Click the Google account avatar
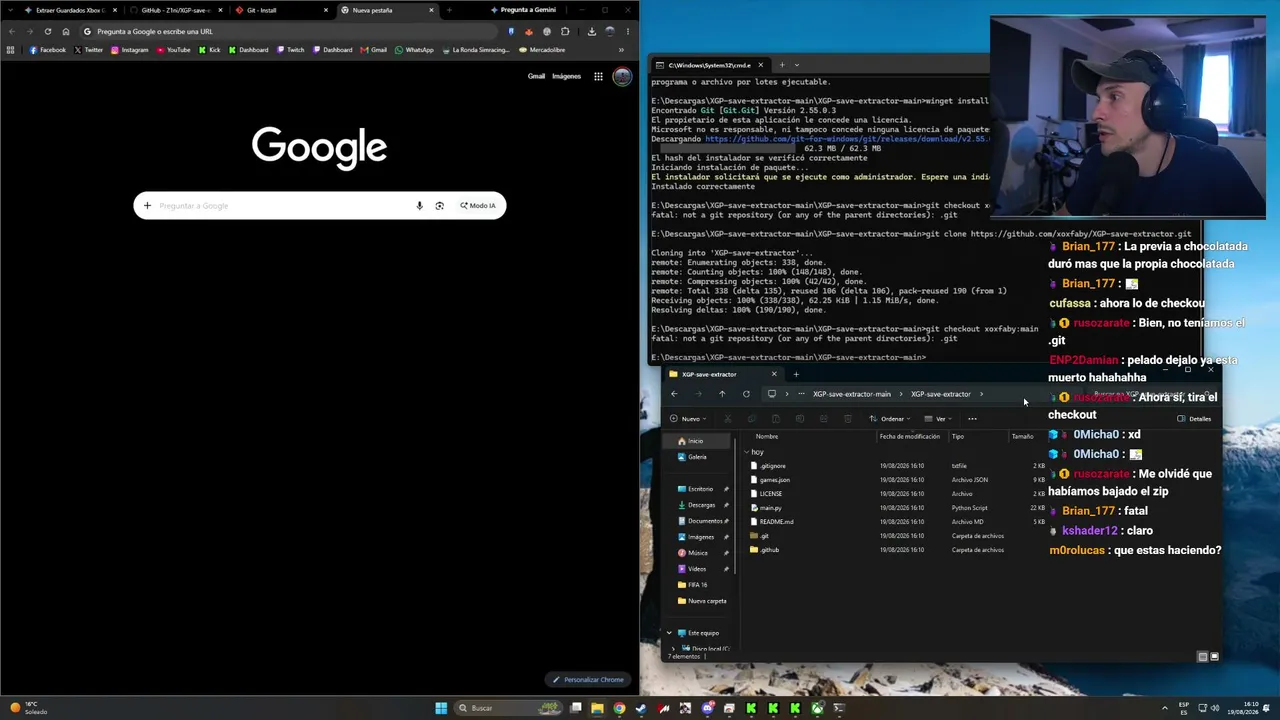 [622, 76]
